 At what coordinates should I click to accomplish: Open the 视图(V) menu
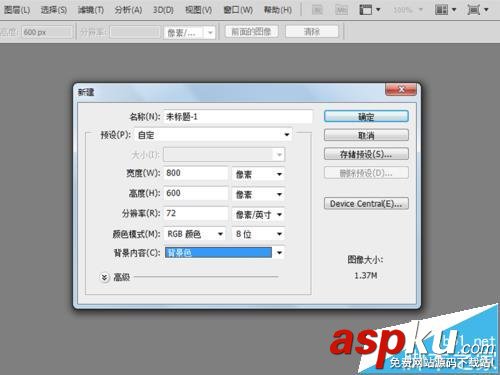pyautogui.click(x=199, y=10)
